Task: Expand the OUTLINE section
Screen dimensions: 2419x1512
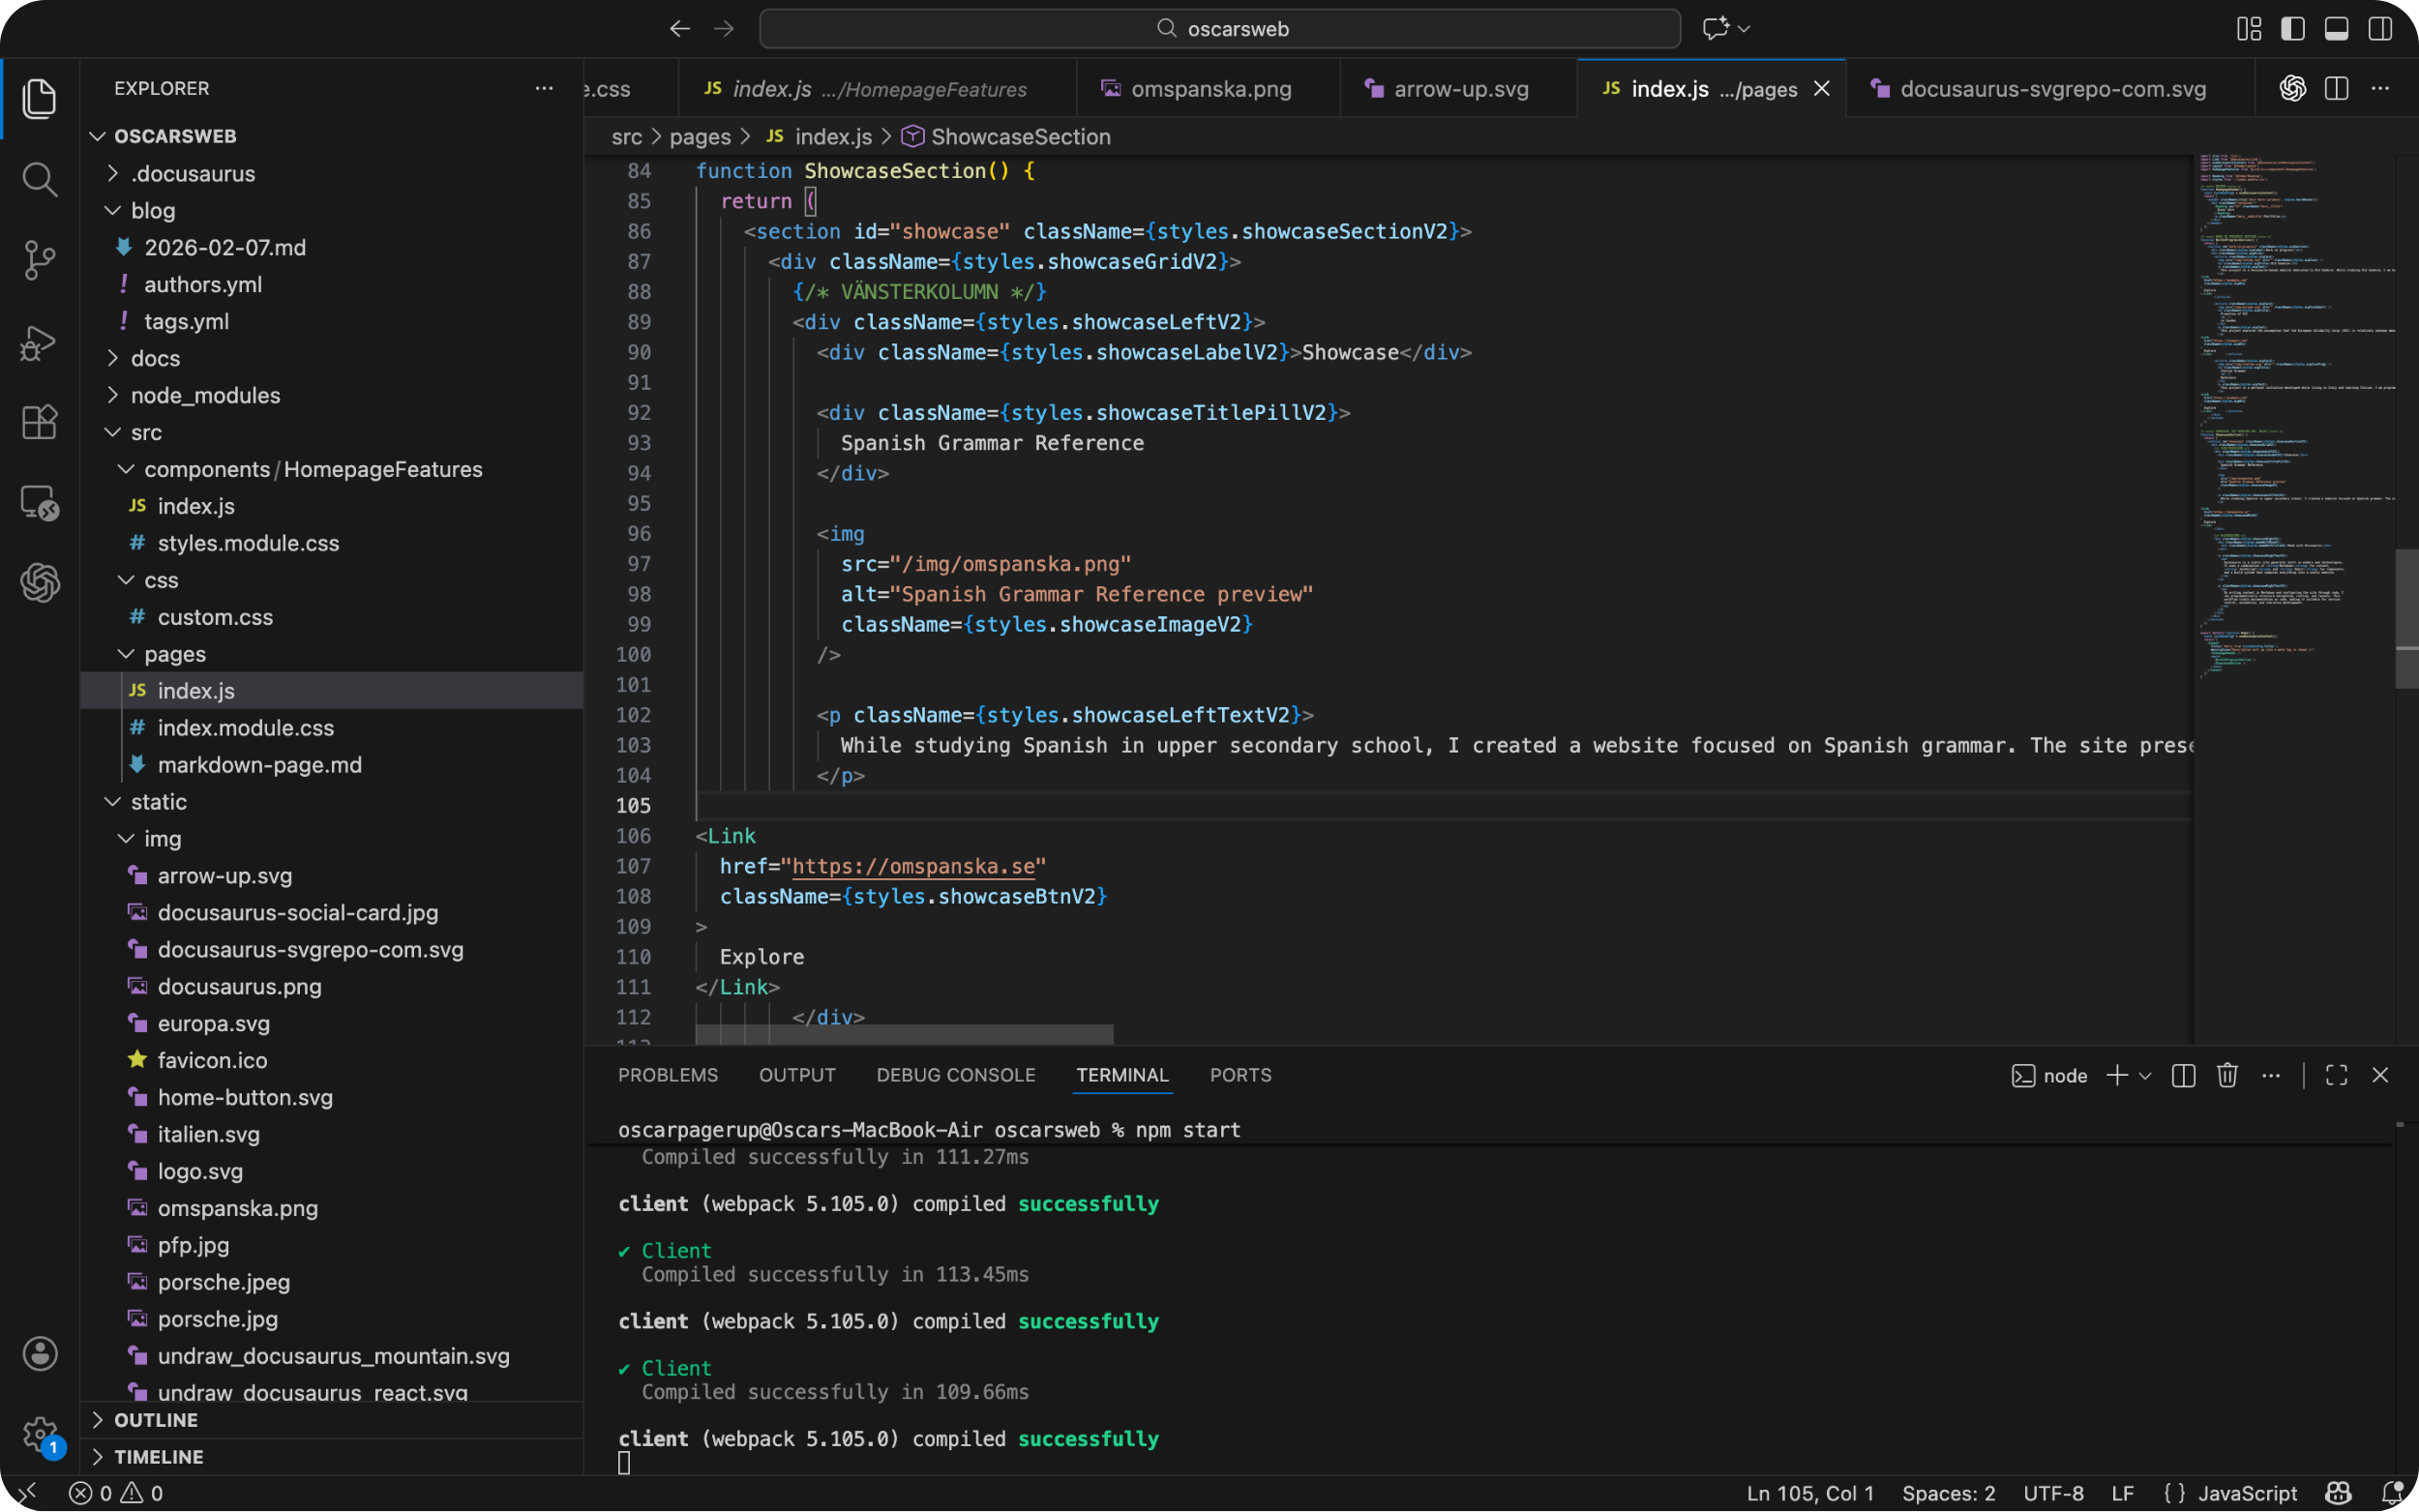Action: (x=156, y=1420)
